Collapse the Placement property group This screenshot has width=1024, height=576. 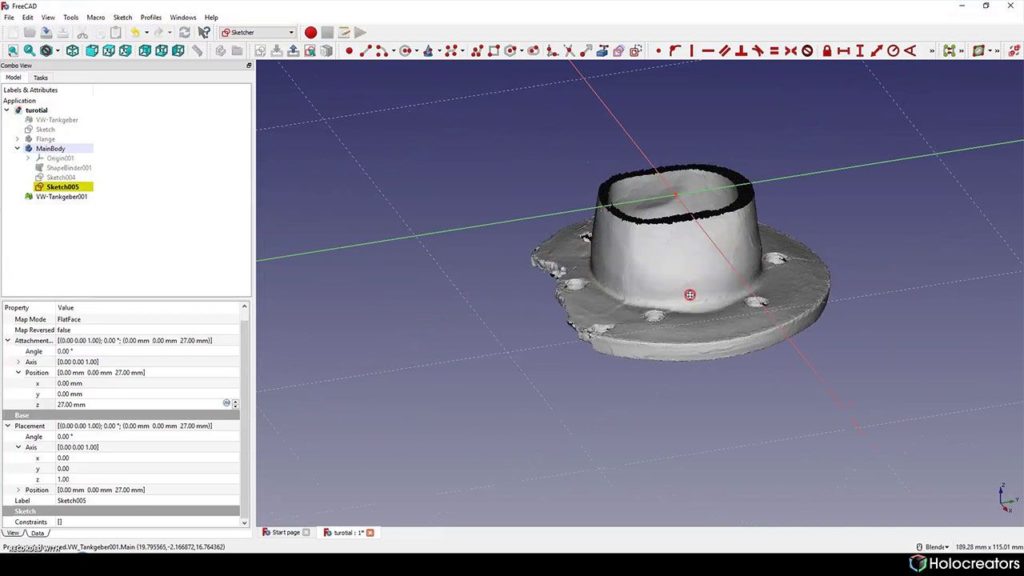pos(8,426)
